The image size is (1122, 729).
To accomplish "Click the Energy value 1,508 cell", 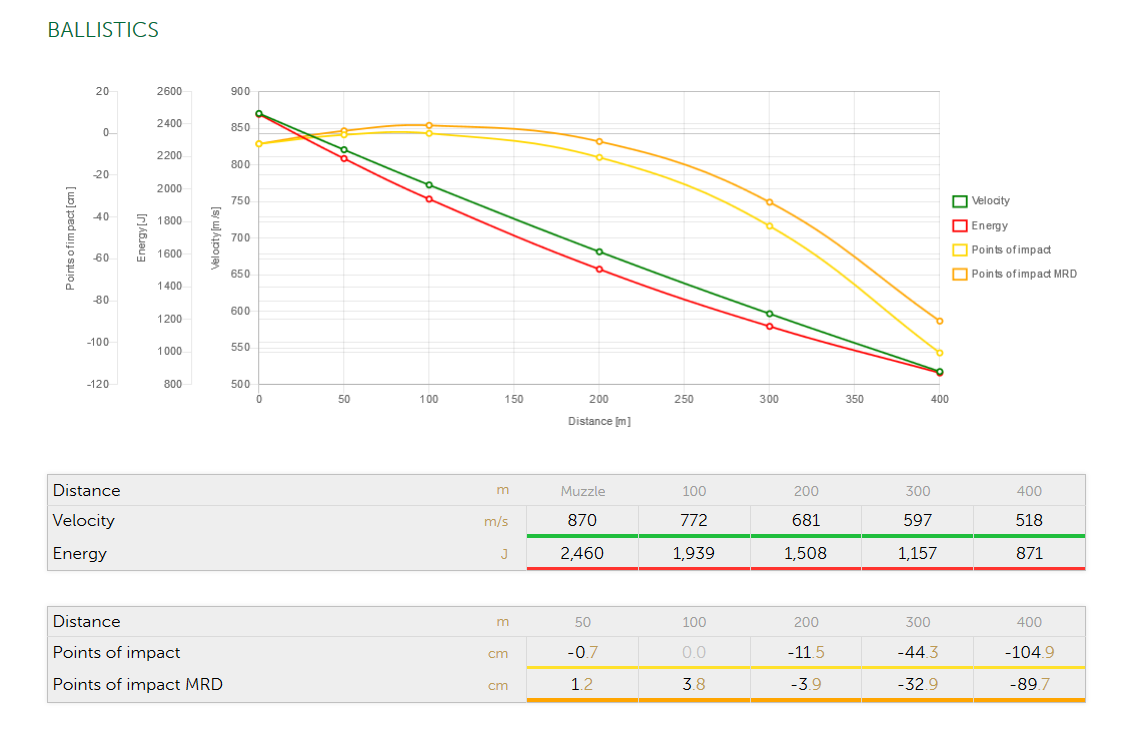I will [805, 553].
